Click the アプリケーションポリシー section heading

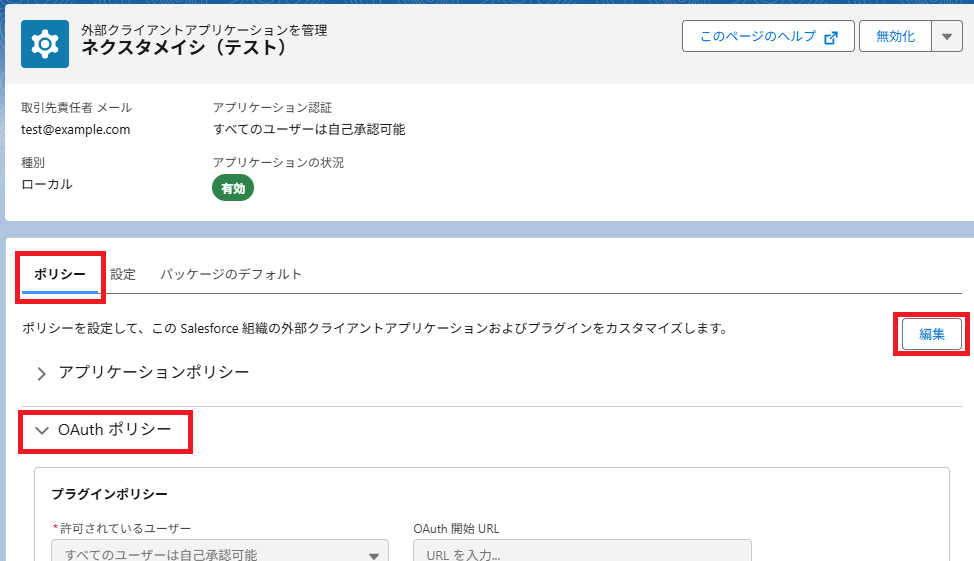[153, 372]
